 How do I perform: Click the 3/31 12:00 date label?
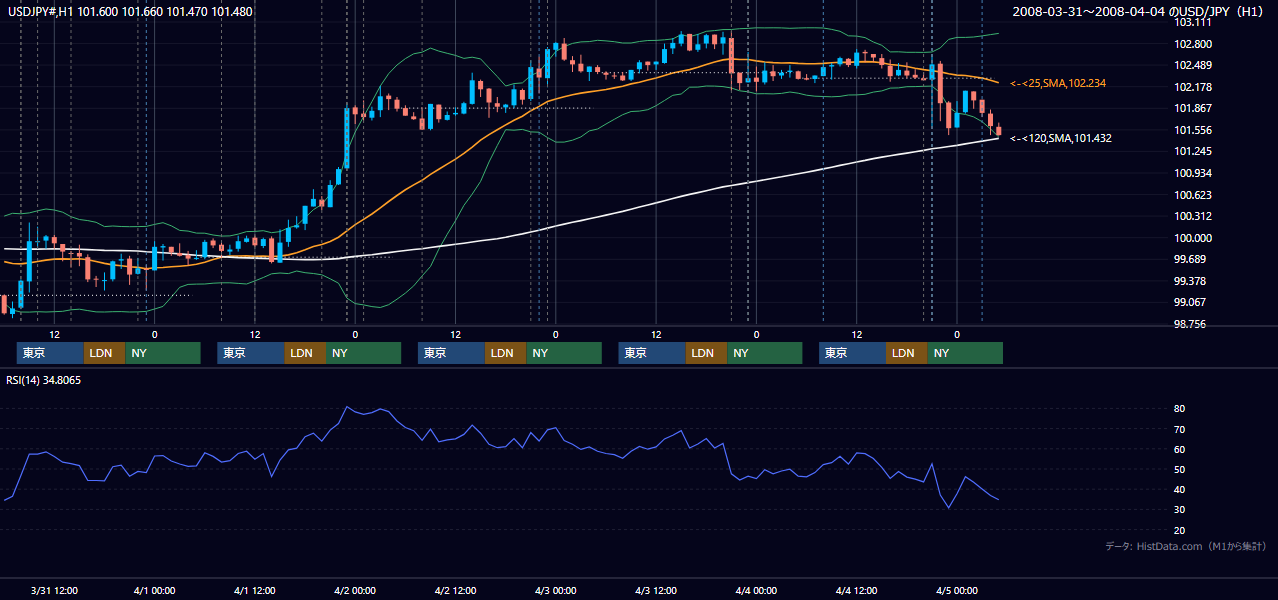(55, 590)
